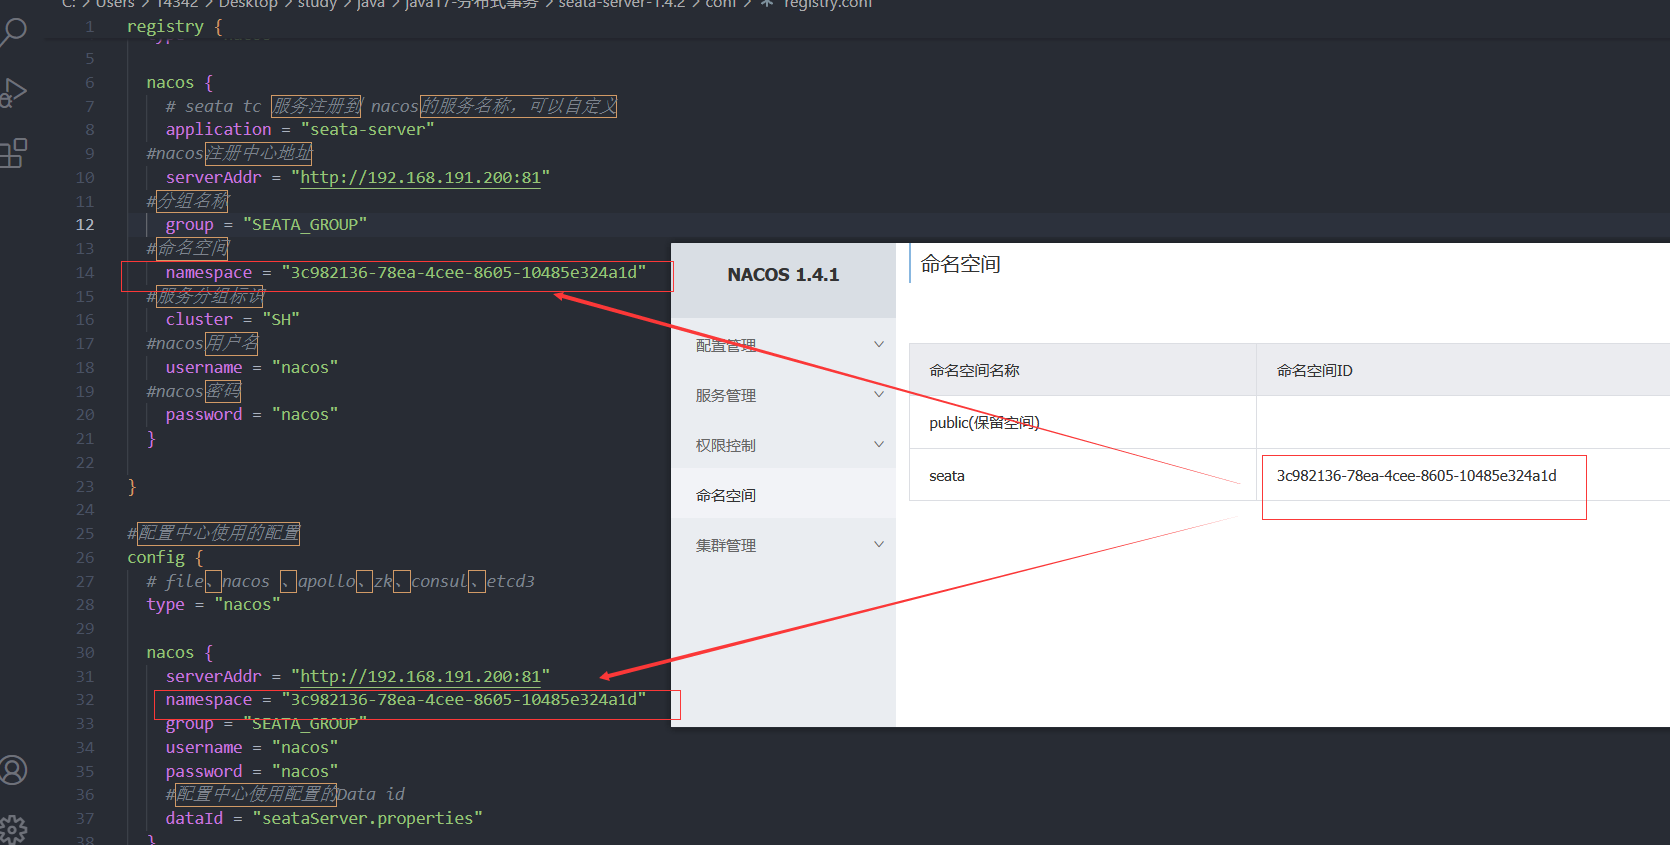Screen dimensions: 1670x845
Task: Expand 服务管理 chevron in Nacos sidebar
Action: click(879, 395)
